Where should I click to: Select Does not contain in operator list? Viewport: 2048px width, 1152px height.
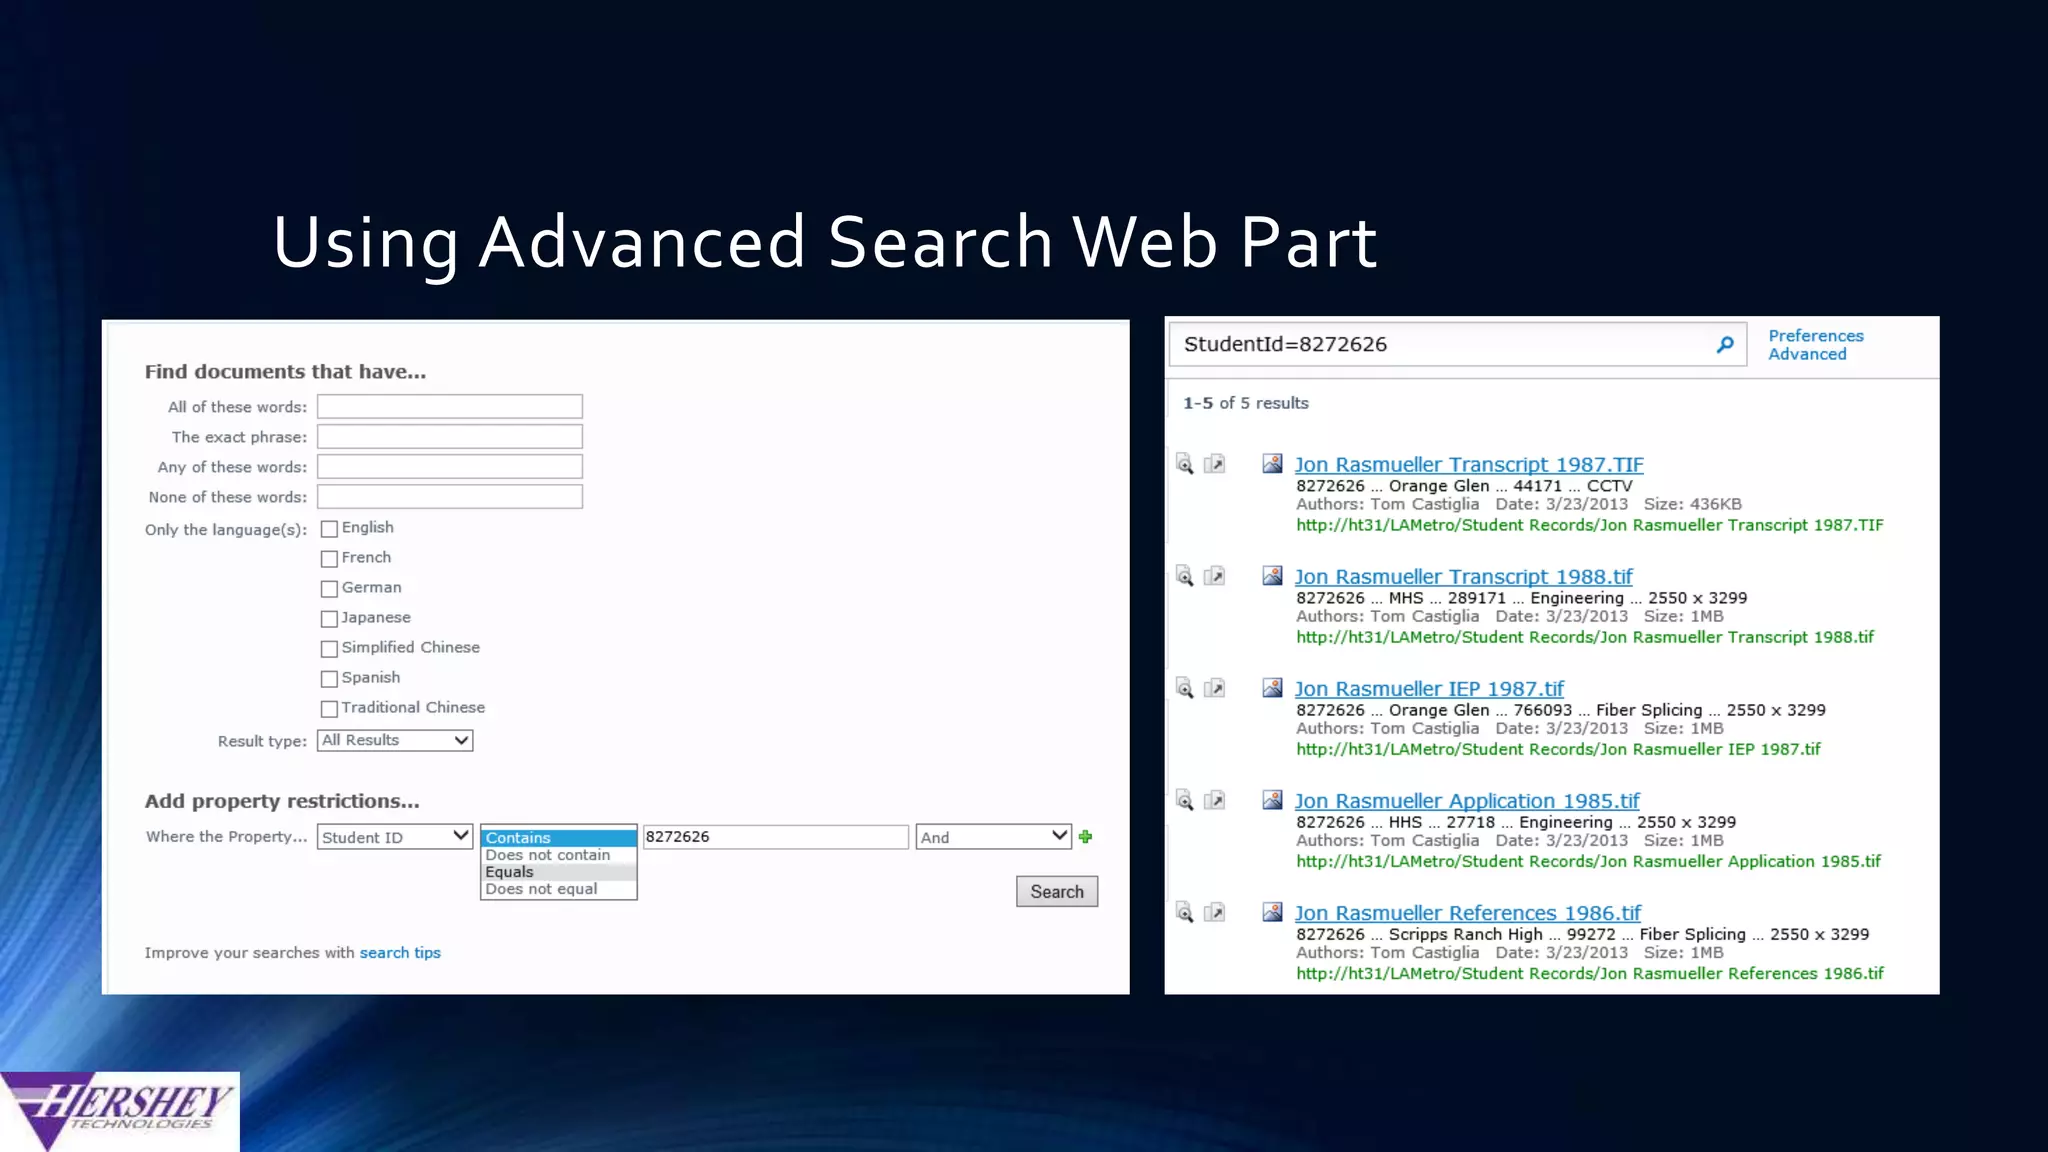click(558, 855)
